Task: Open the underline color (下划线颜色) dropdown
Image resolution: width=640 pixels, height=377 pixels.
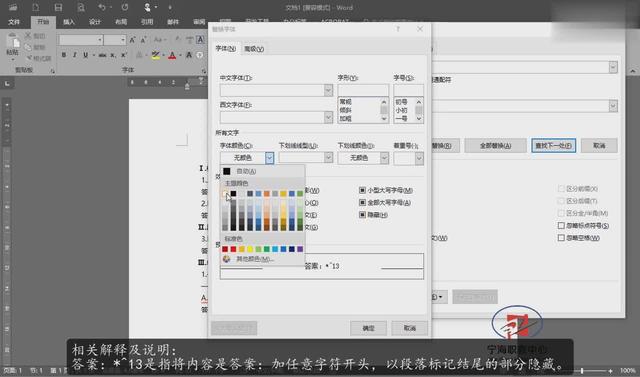Action: click(x=384, y=158)
